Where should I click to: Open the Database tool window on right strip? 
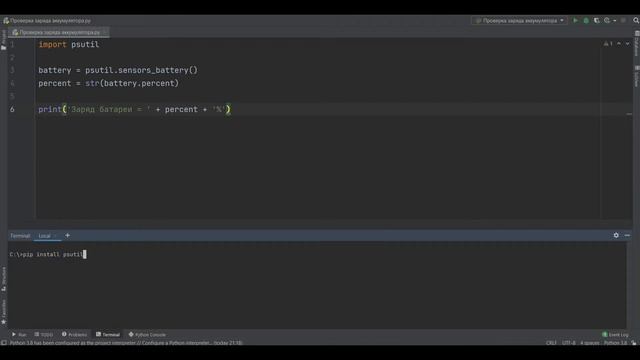[637, 43]
